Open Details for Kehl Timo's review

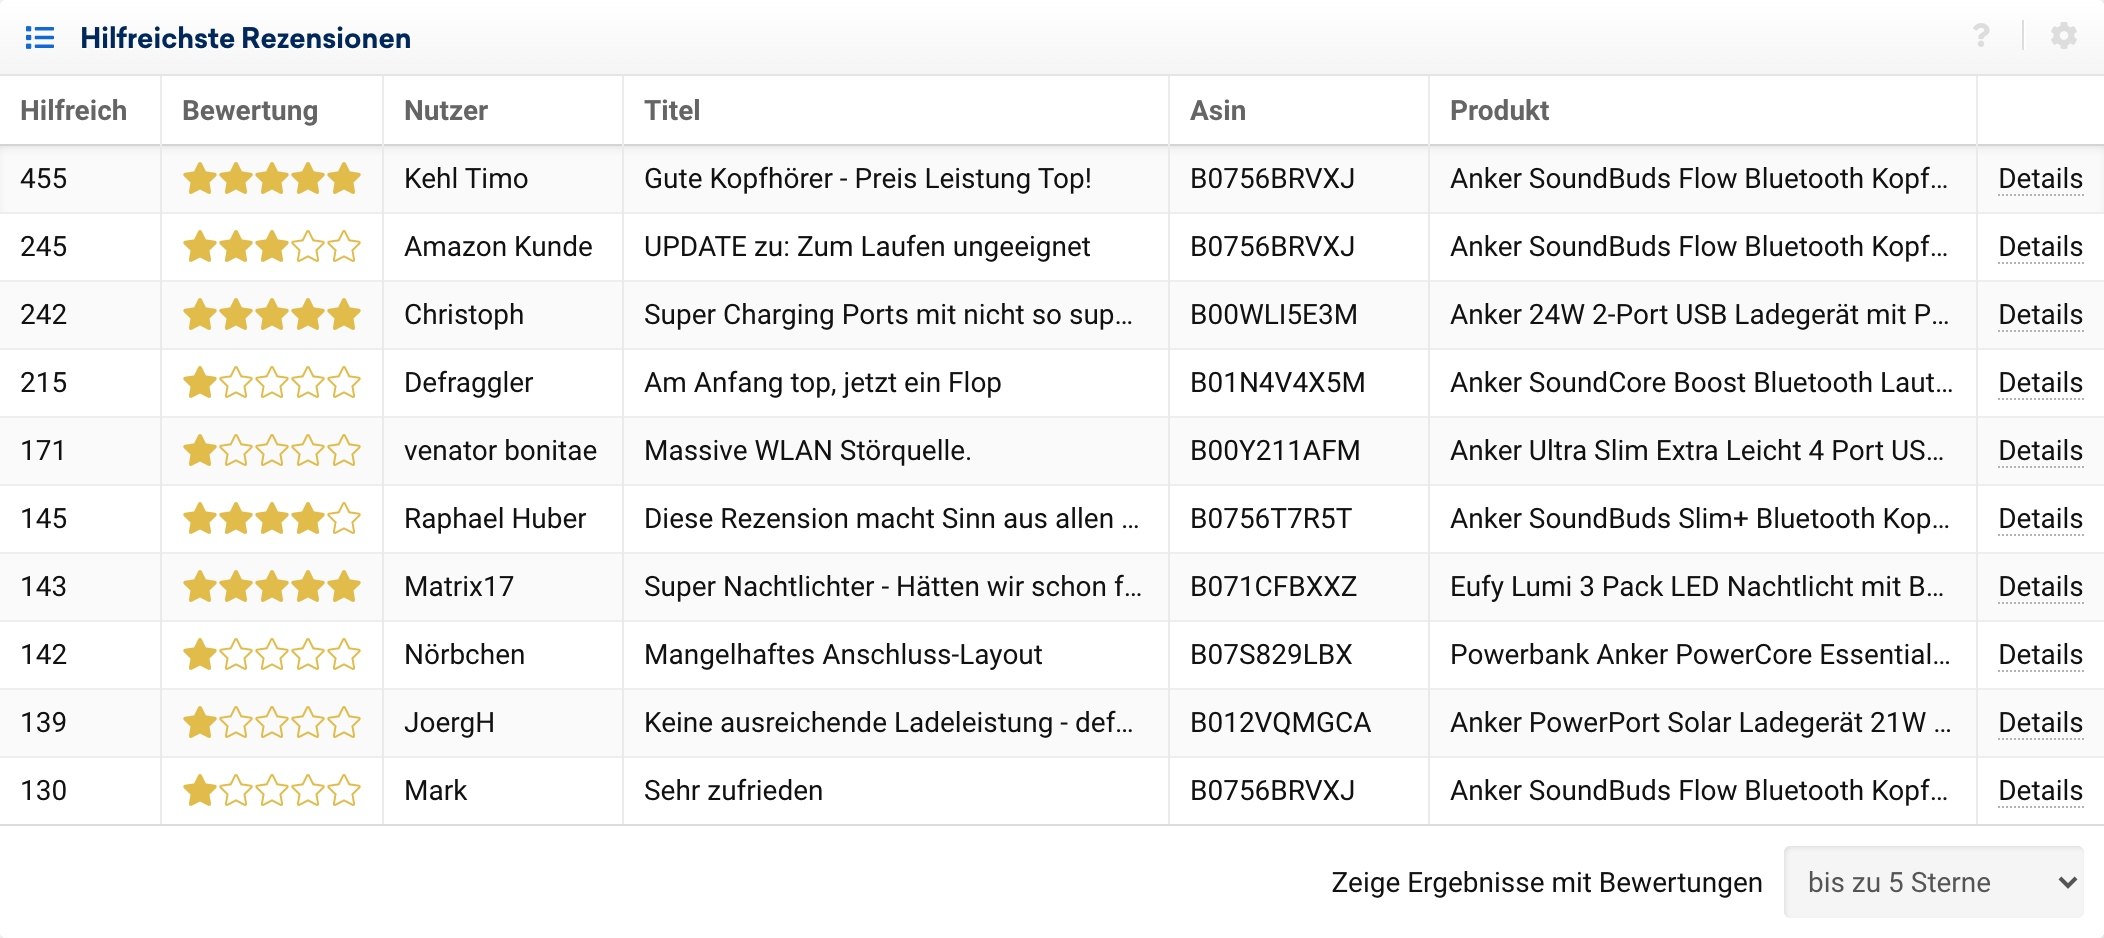click(2040, 179)
